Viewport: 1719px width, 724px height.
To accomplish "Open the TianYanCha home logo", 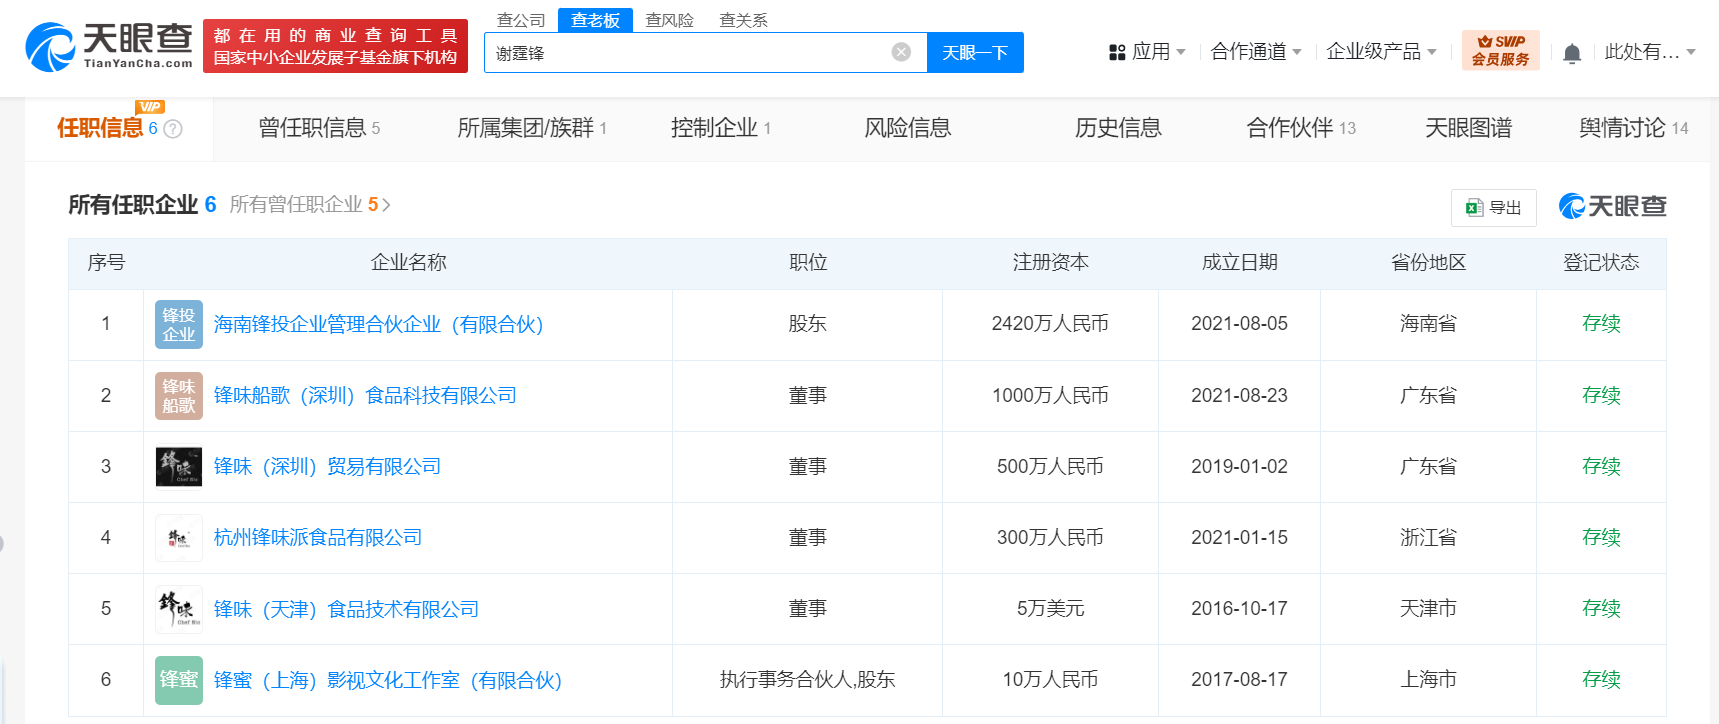I will pos(109,47).
